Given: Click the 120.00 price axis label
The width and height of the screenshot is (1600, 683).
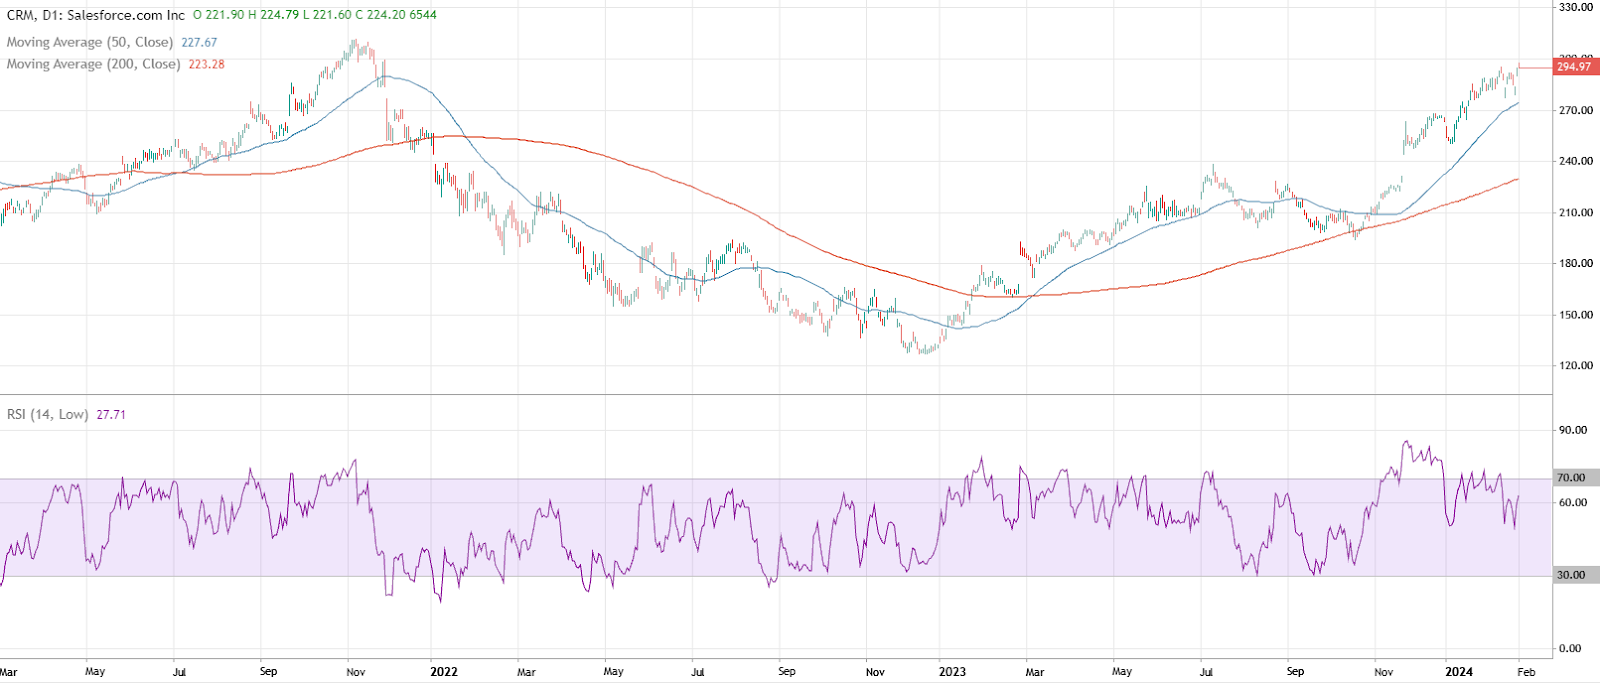Looking at the screenshot, I should pyautogui.click(x=1575, y=366).
